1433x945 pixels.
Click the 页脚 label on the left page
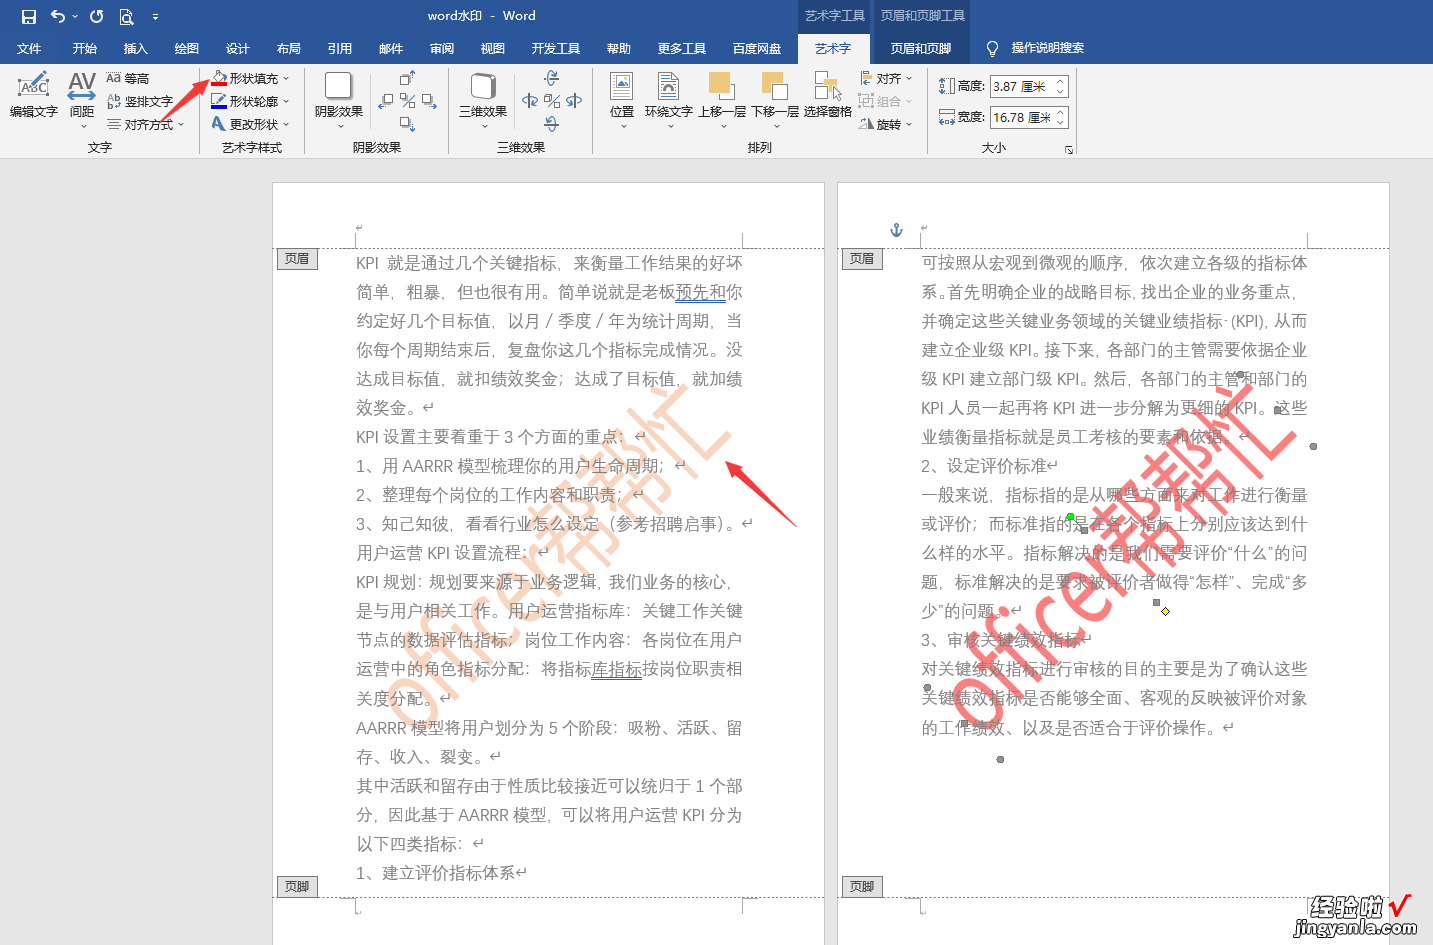click(x=297, y=887)
